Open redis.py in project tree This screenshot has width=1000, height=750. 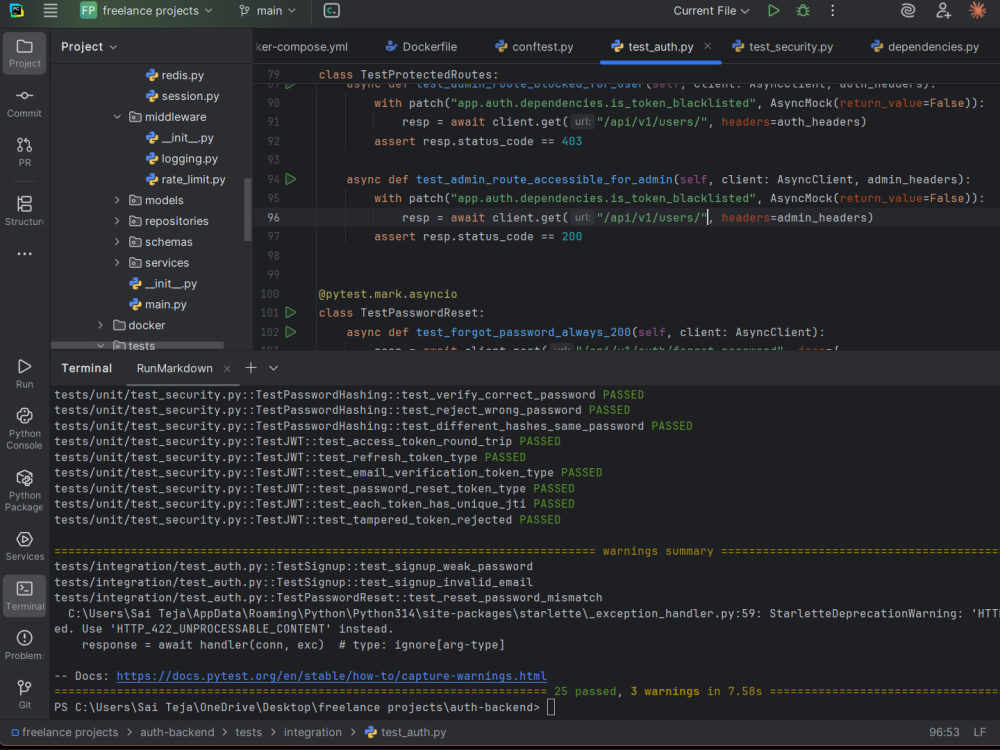(x=175, y=75)
